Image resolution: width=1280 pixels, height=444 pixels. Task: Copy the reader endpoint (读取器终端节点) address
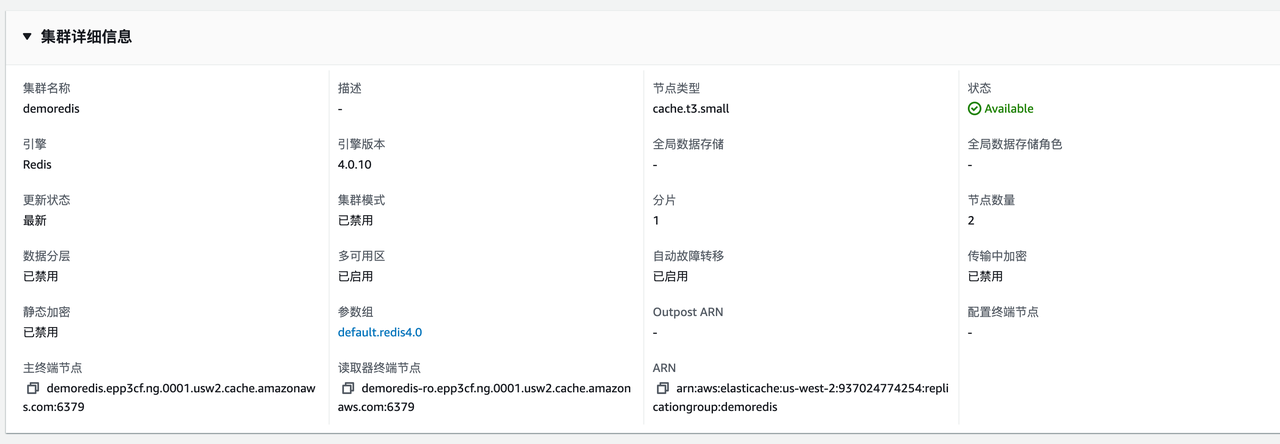(x=348, y=388)
